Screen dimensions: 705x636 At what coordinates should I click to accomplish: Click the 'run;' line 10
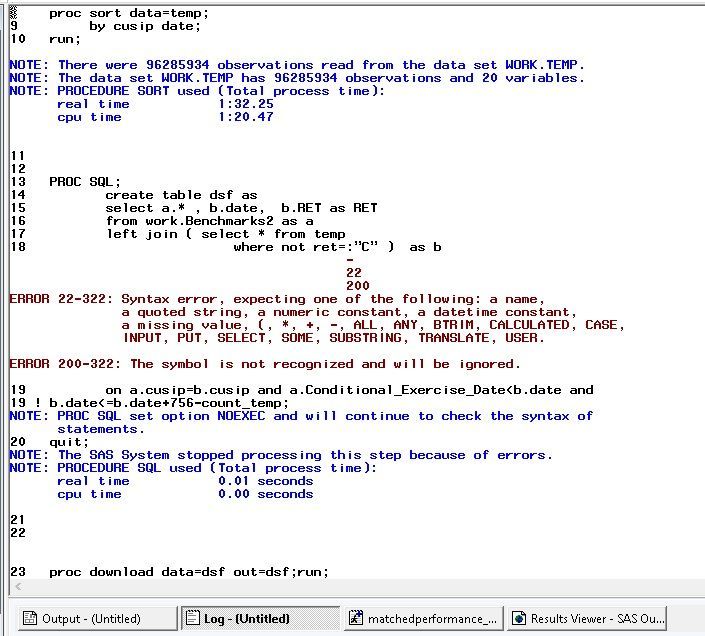click(x=65, y=40)
